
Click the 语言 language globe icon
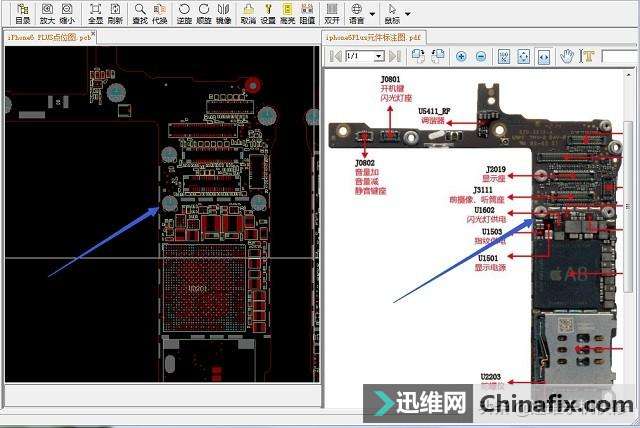click(356, 14)
